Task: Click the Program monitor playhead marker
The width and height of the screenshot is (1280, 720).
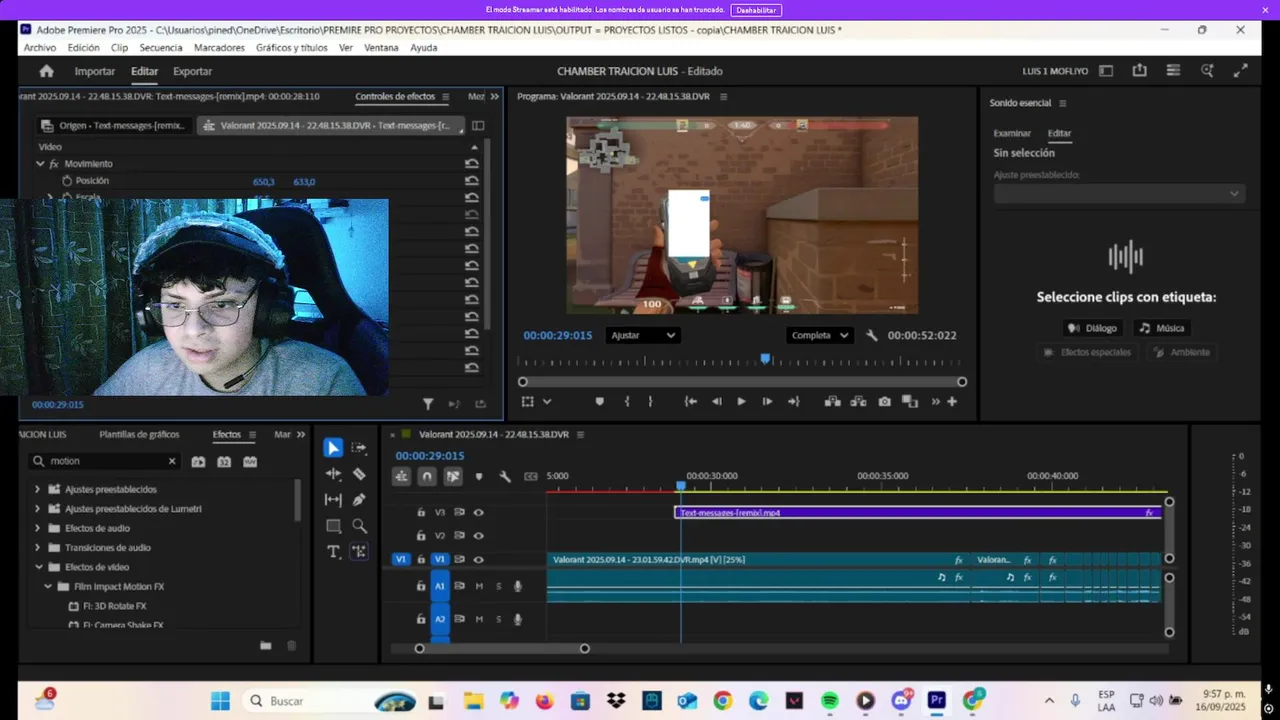Action: 765,358
